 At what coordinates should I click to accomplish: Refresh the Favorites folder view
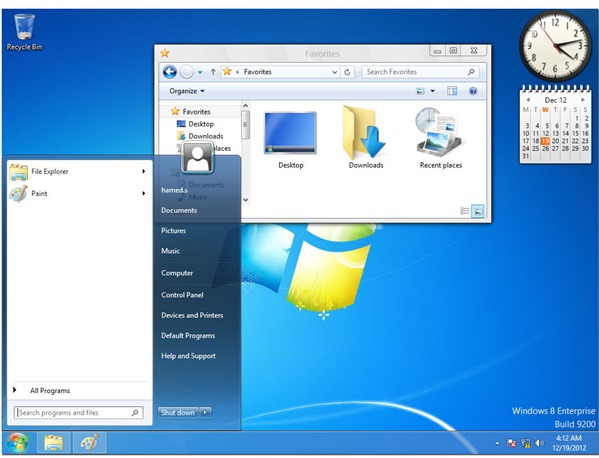click(x=347, y=72)
